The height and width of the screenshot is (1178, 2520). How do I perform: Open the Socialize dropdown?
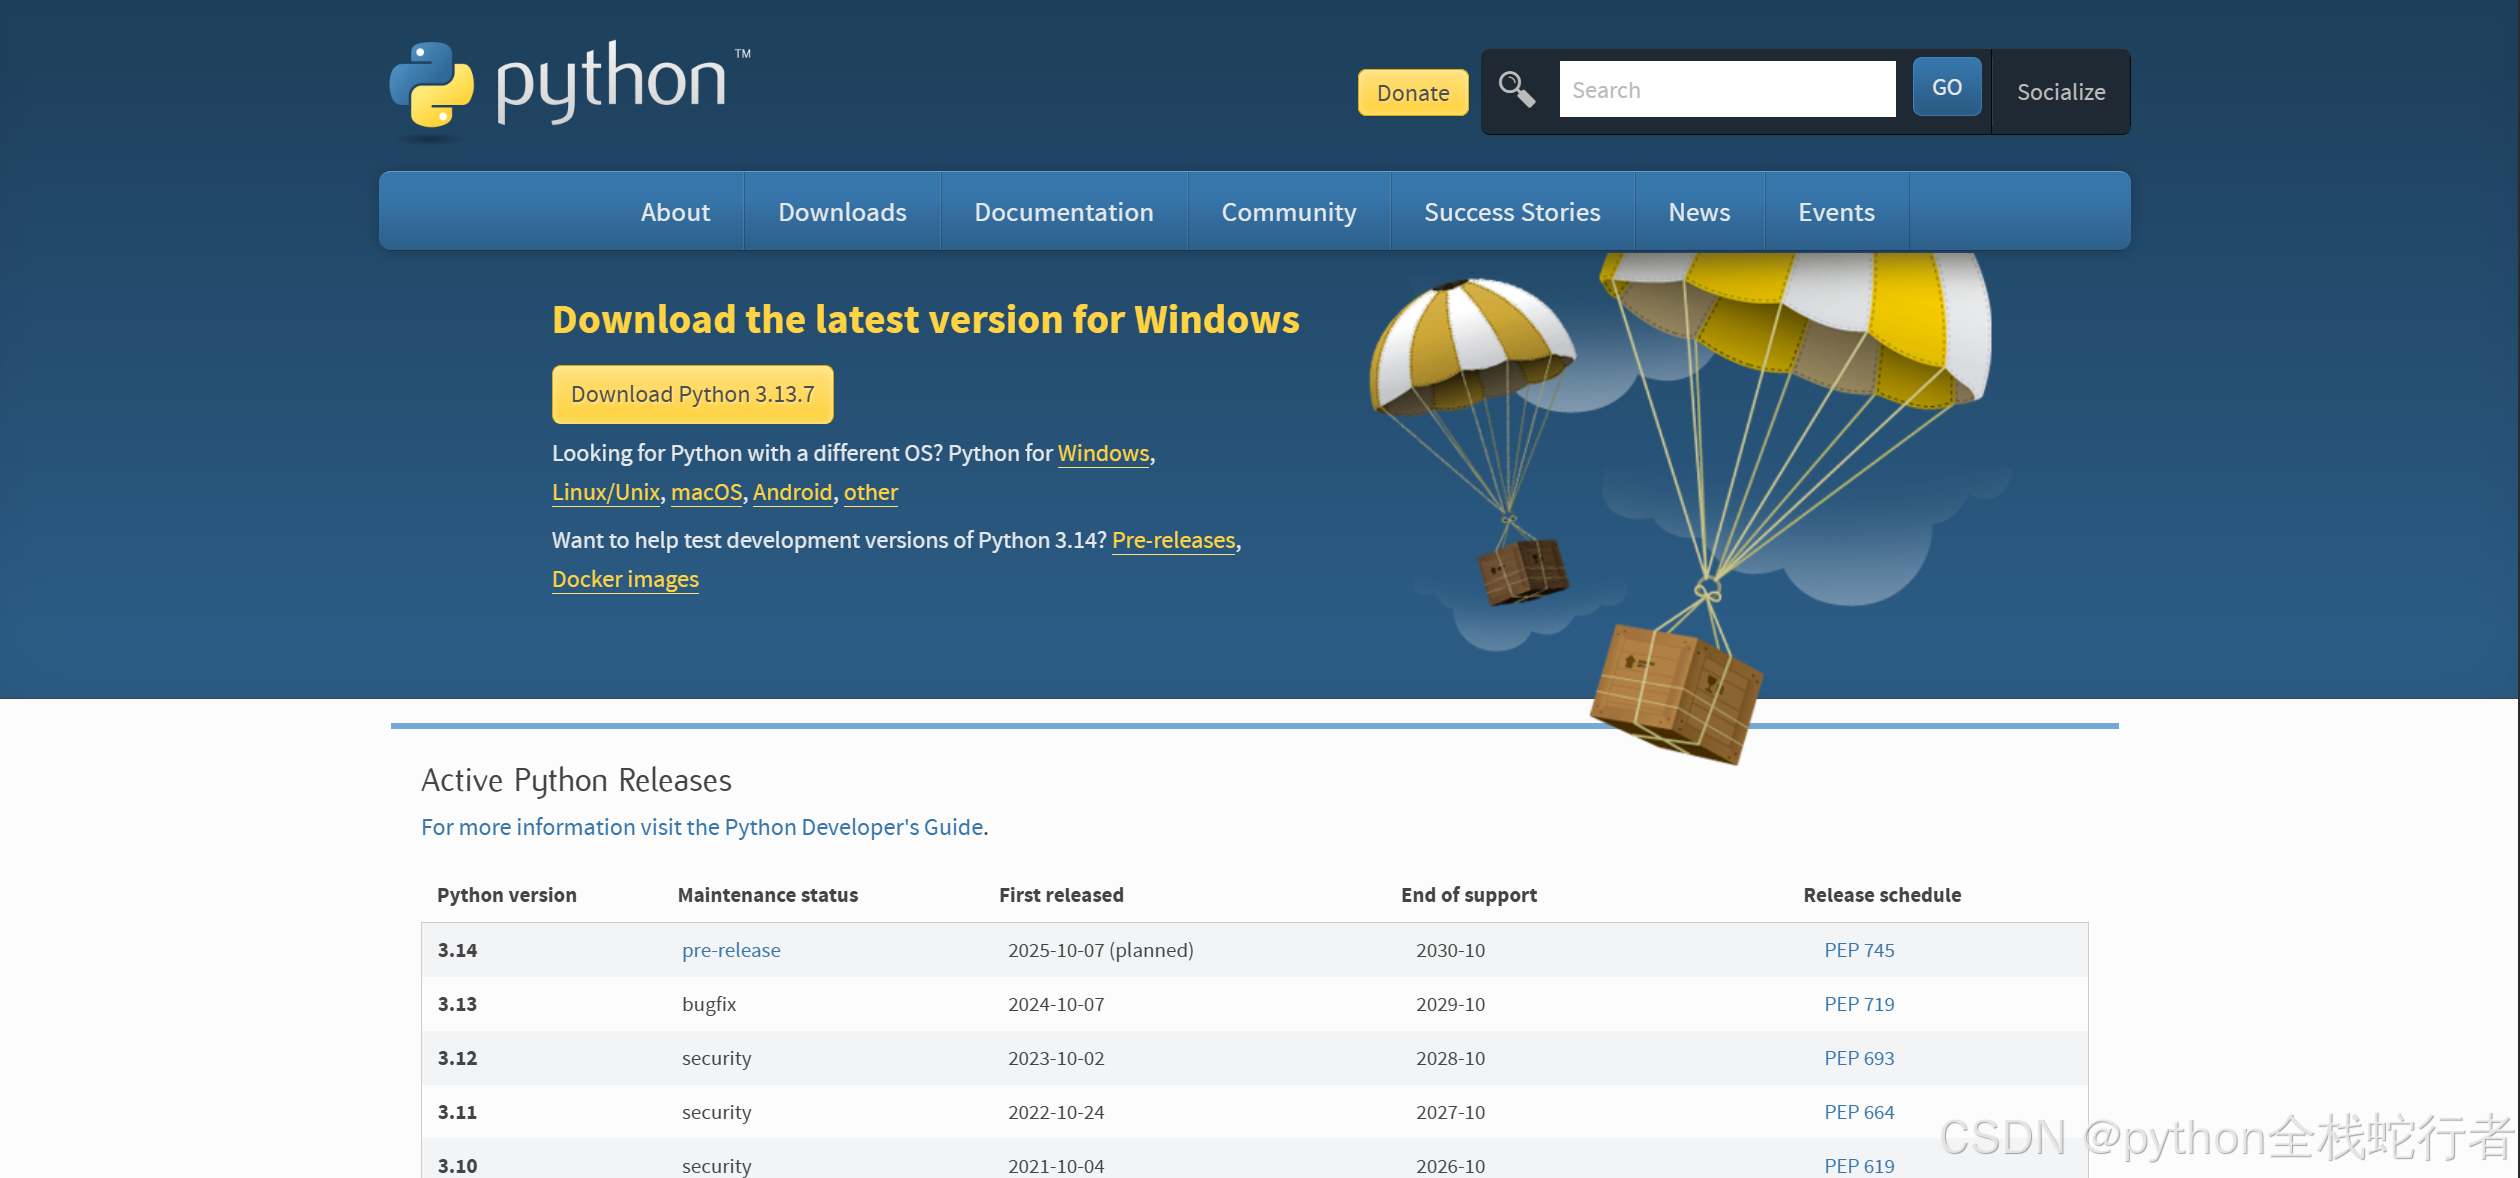pos(2060,92)
